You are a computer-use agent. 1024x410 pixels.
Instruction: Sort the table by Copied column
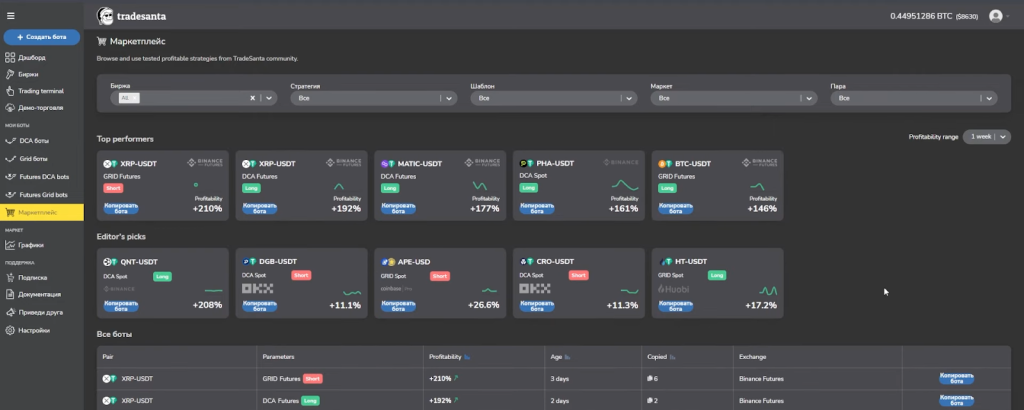click(x=673, y=356)
